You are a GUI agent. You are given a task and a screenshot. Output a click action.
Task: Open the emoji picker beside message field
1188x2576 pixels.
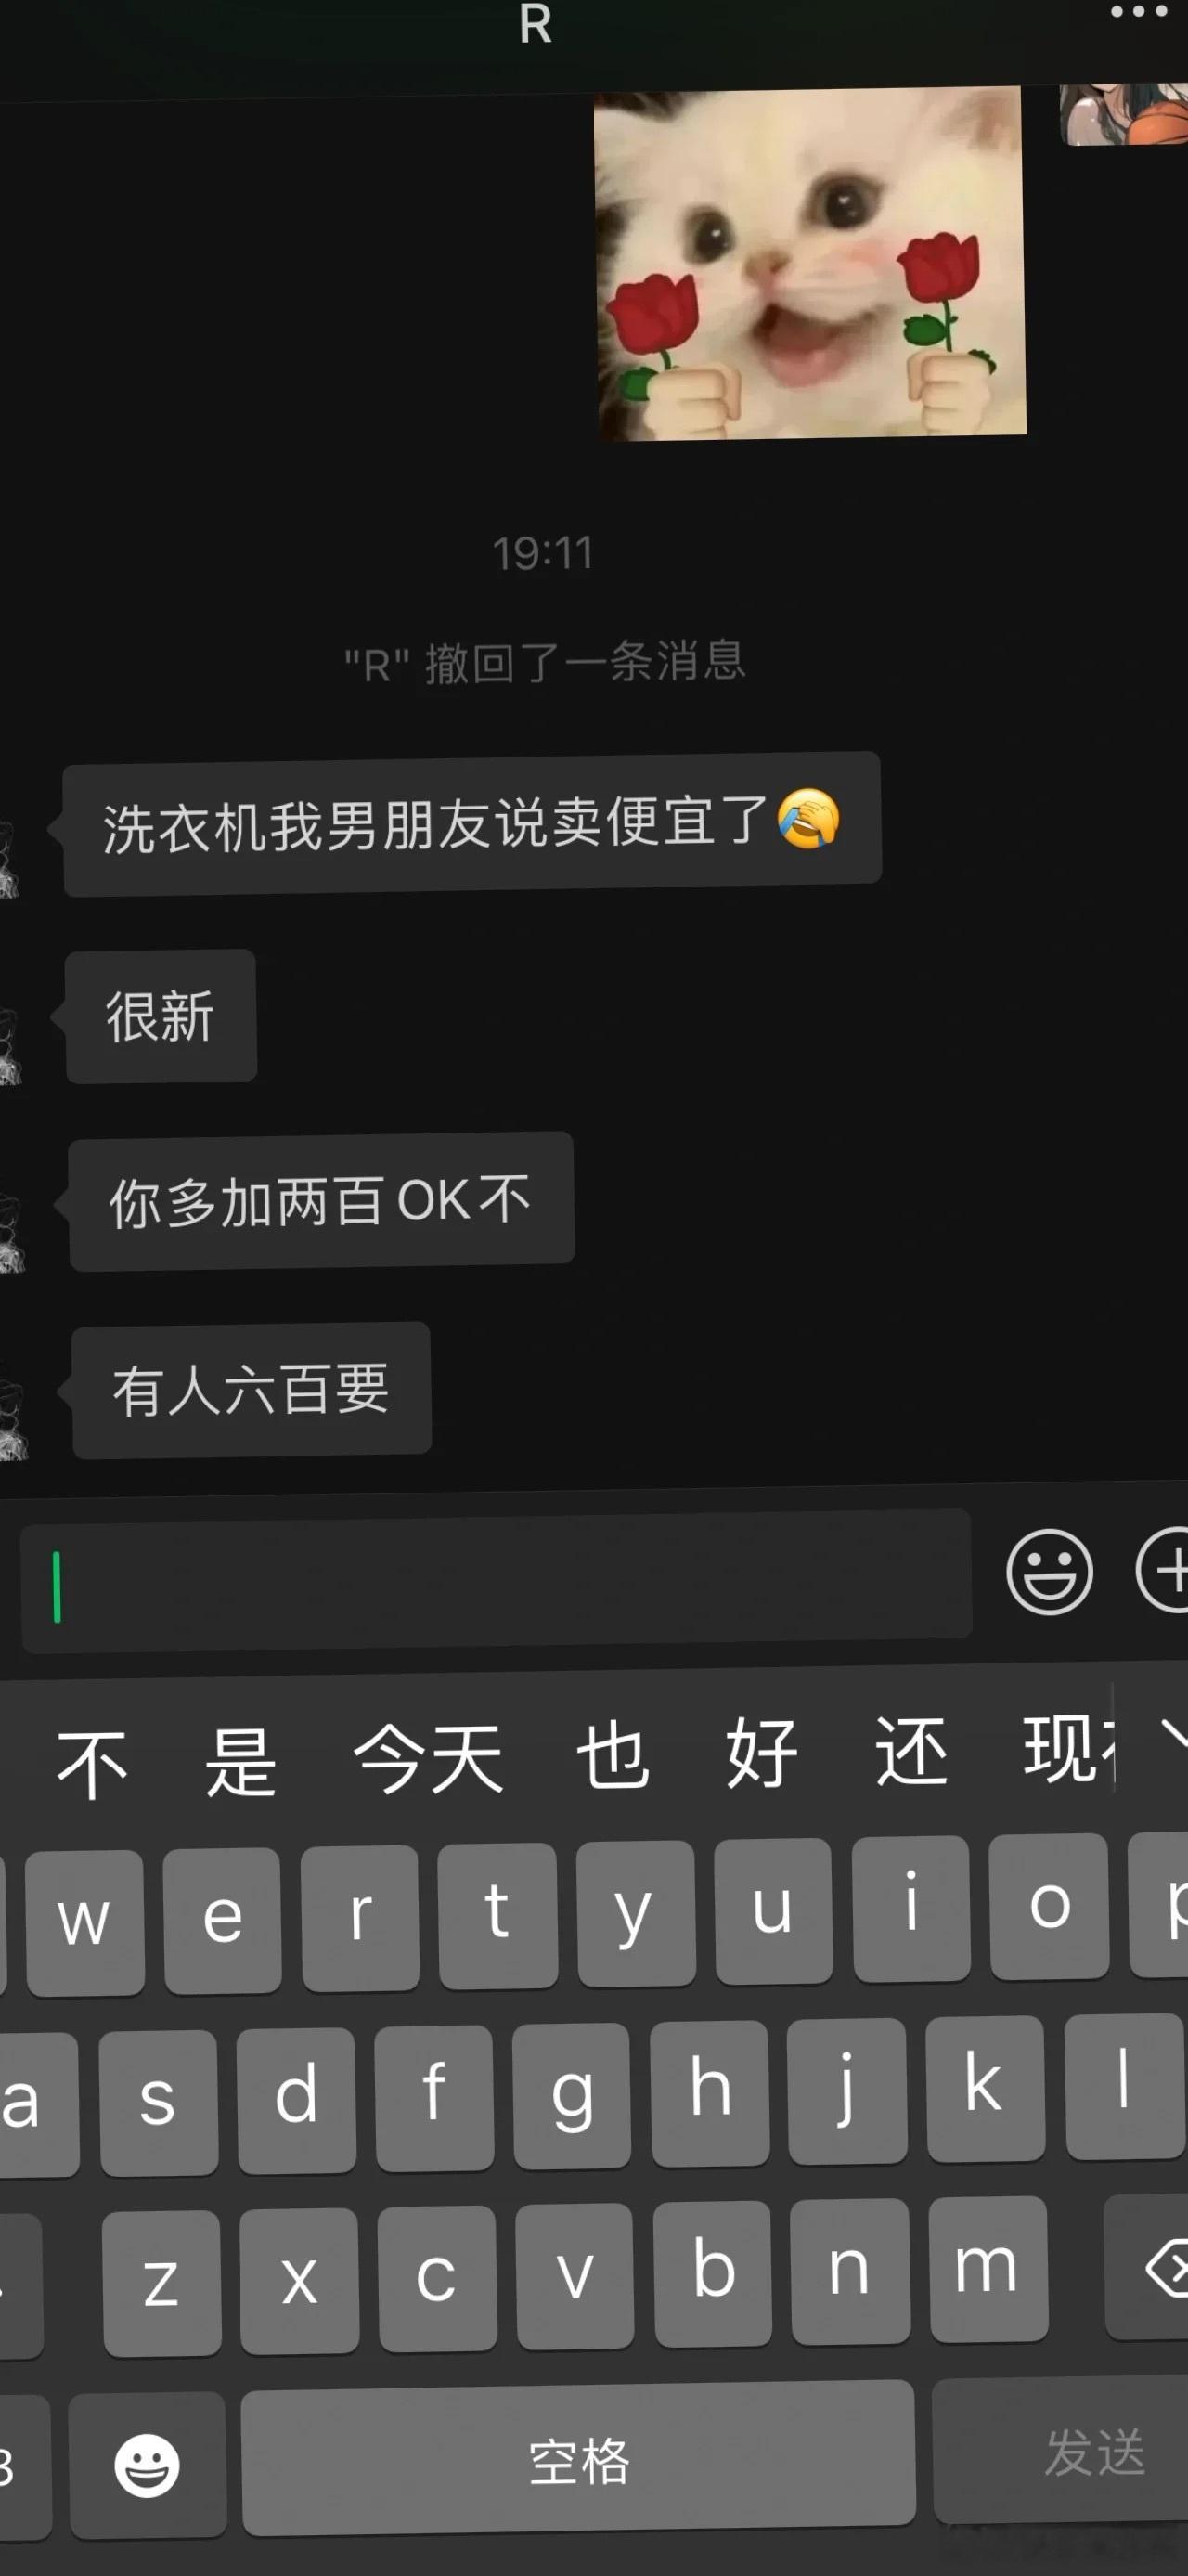click(x=1049, y=1571)
